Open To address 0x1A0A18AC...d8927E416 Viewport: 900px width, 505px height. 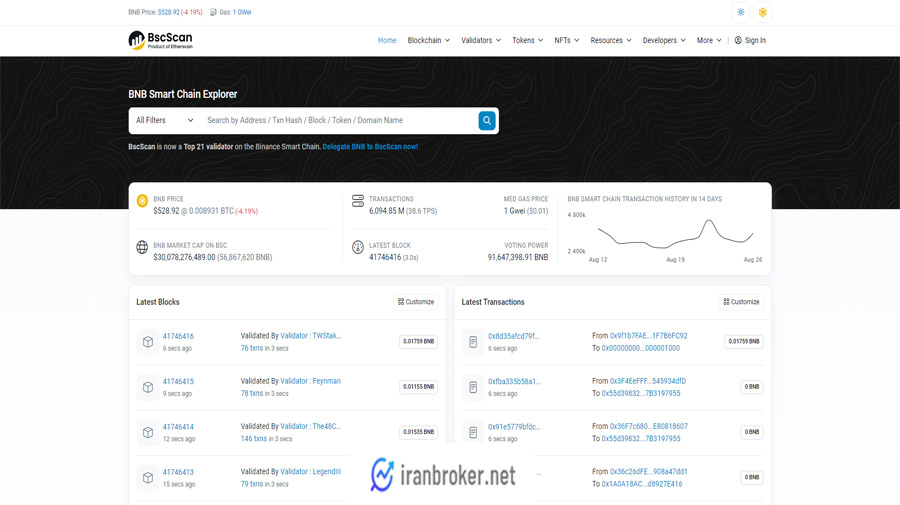(642, 484)
